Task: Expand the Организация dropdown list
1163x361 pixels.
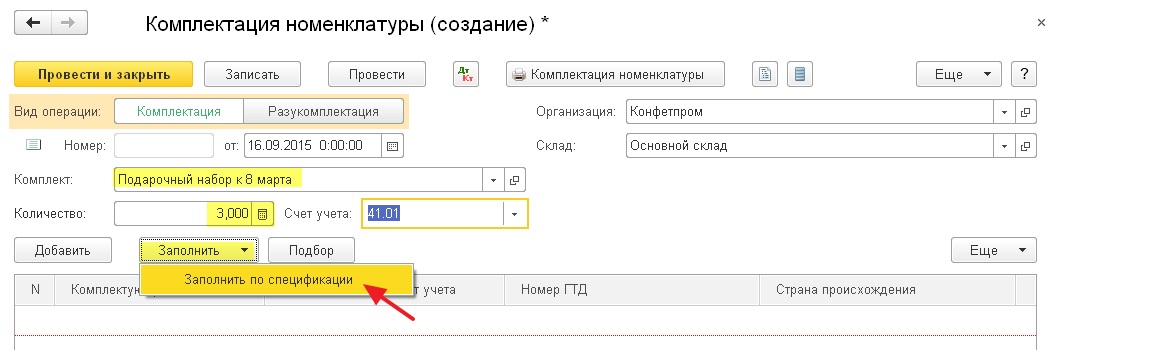Action: click(x=1004, y=112)
